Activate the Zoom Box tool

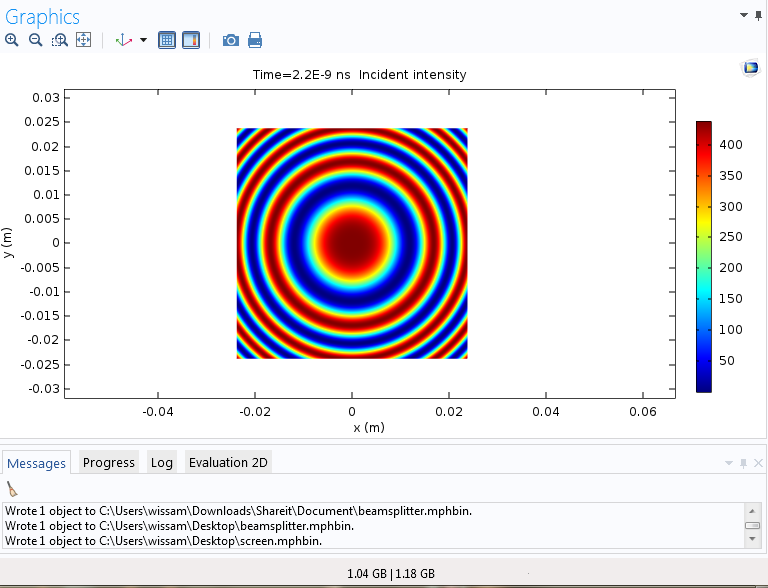60,40
